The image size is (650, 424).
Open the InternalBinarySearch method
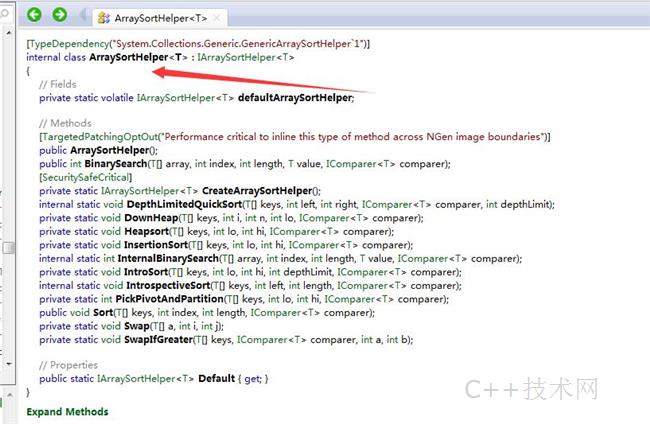[168, 258]
